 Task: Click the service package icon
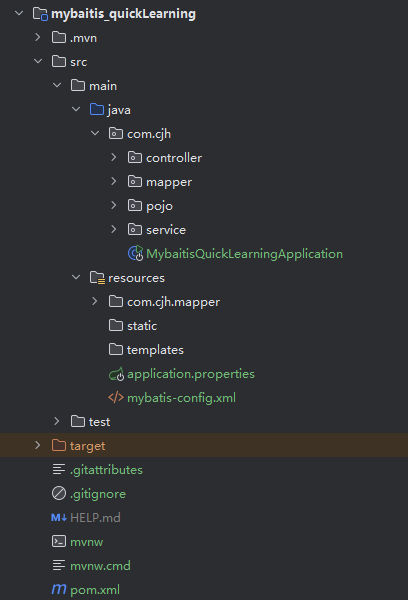pyautogui.click(x=135, y=230)
